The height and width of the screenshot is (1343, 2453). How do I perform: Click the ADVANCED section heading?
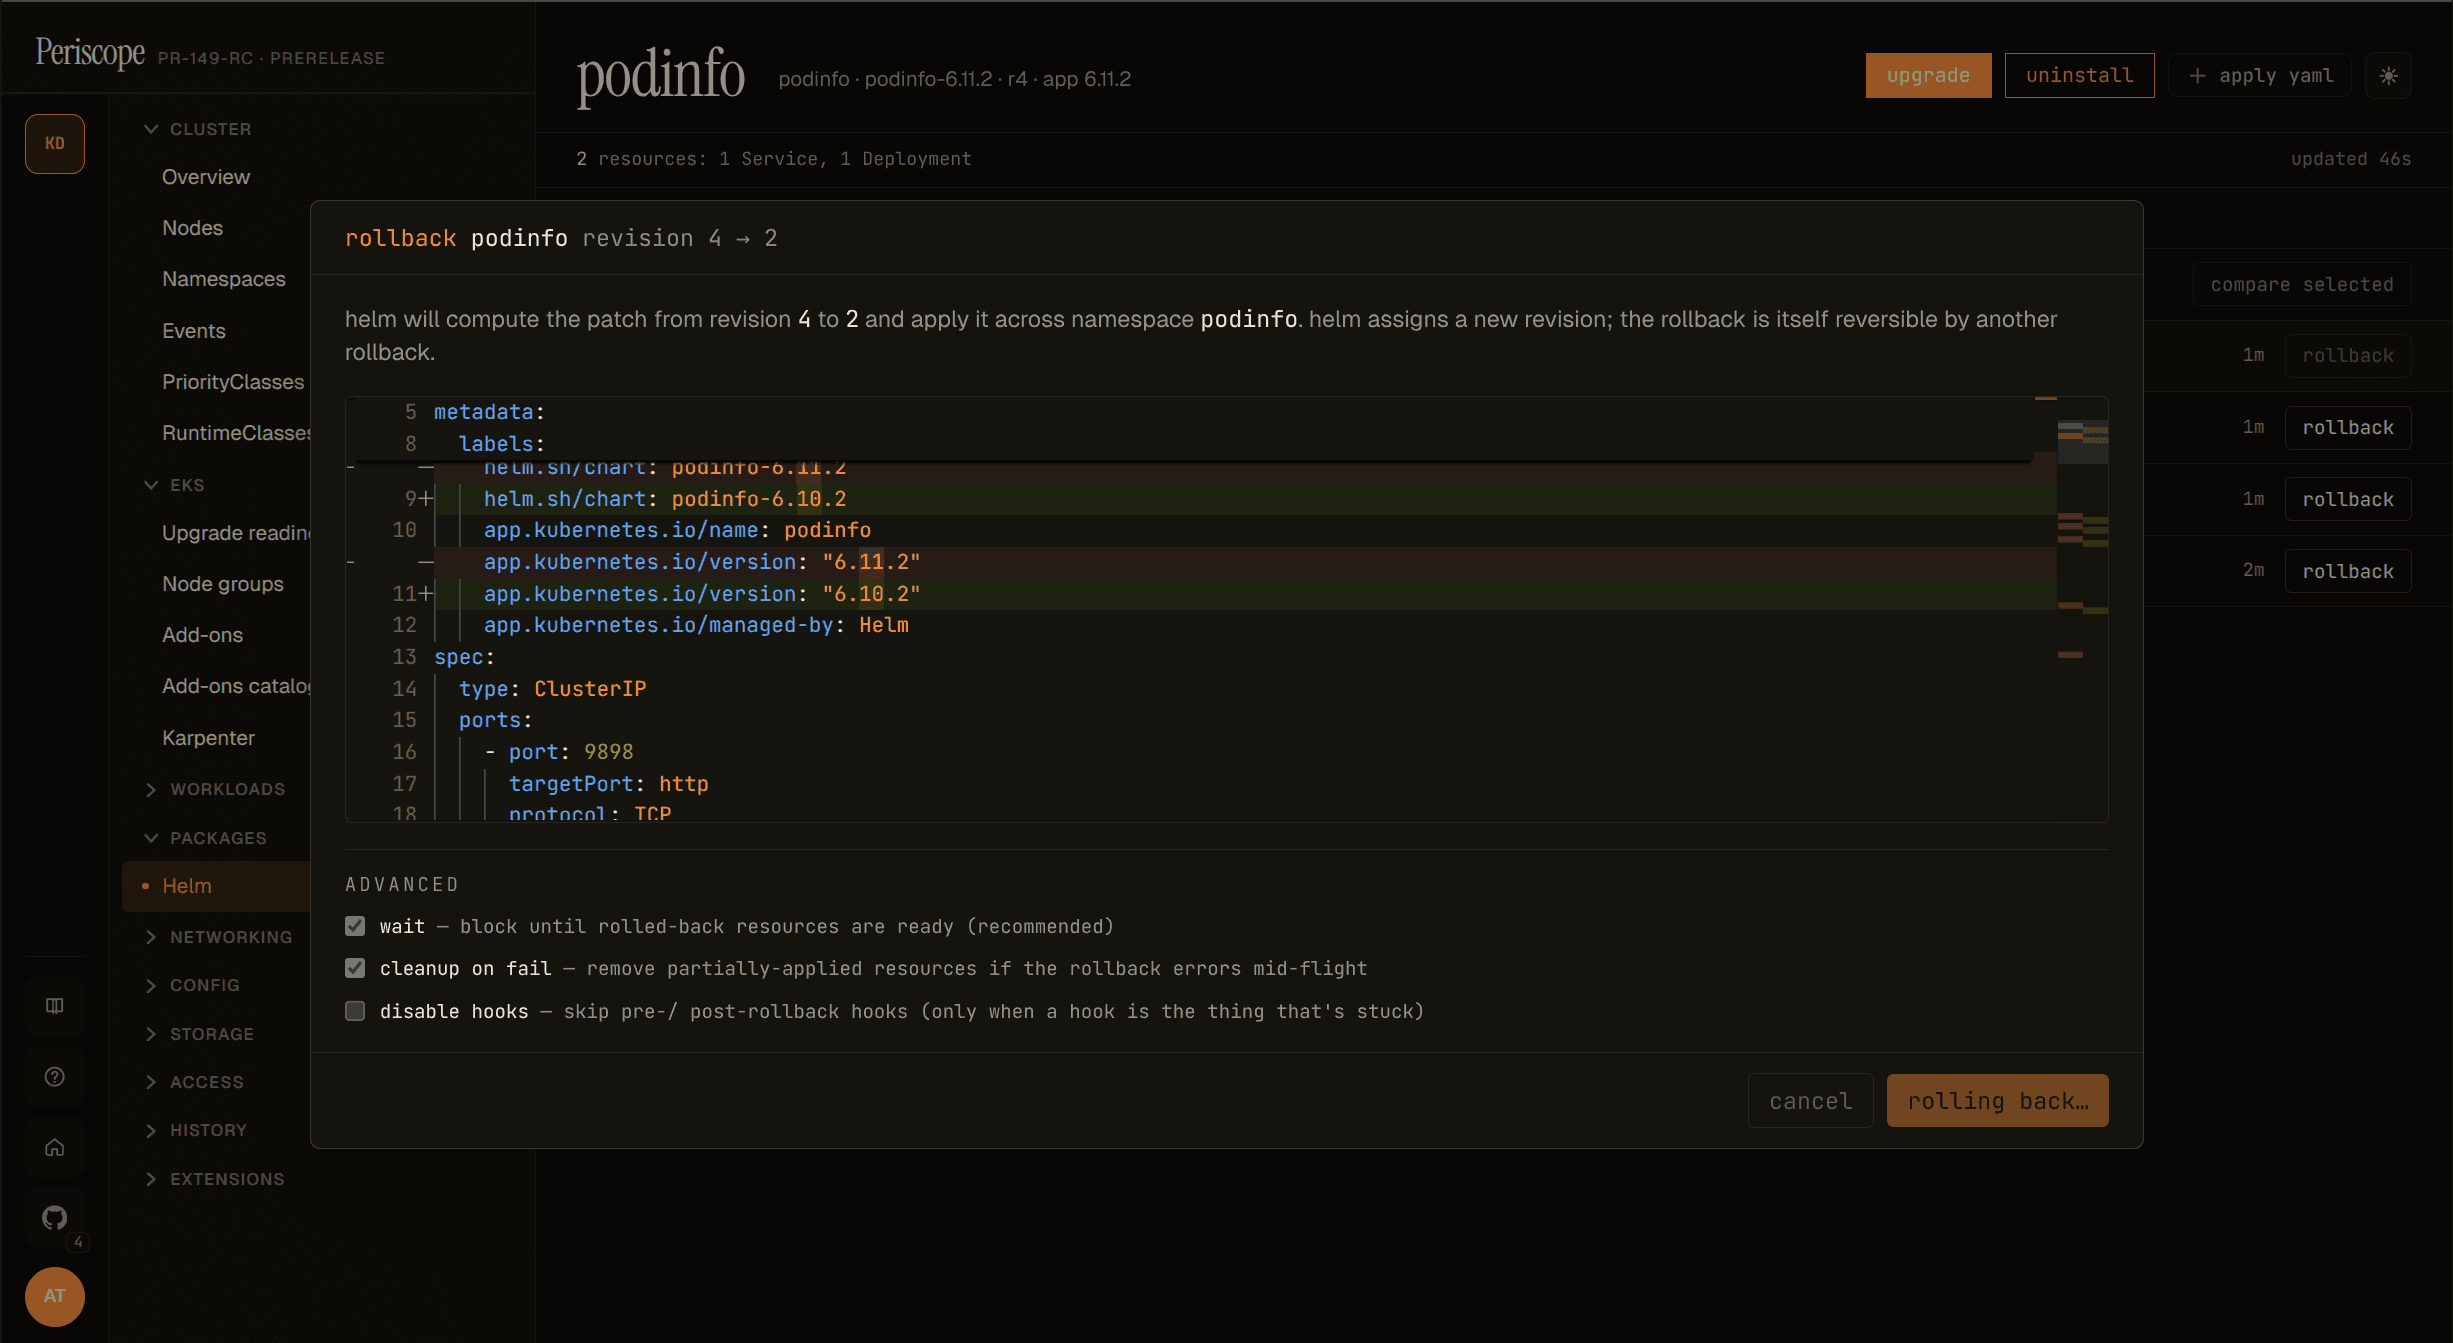pos(402,884)
